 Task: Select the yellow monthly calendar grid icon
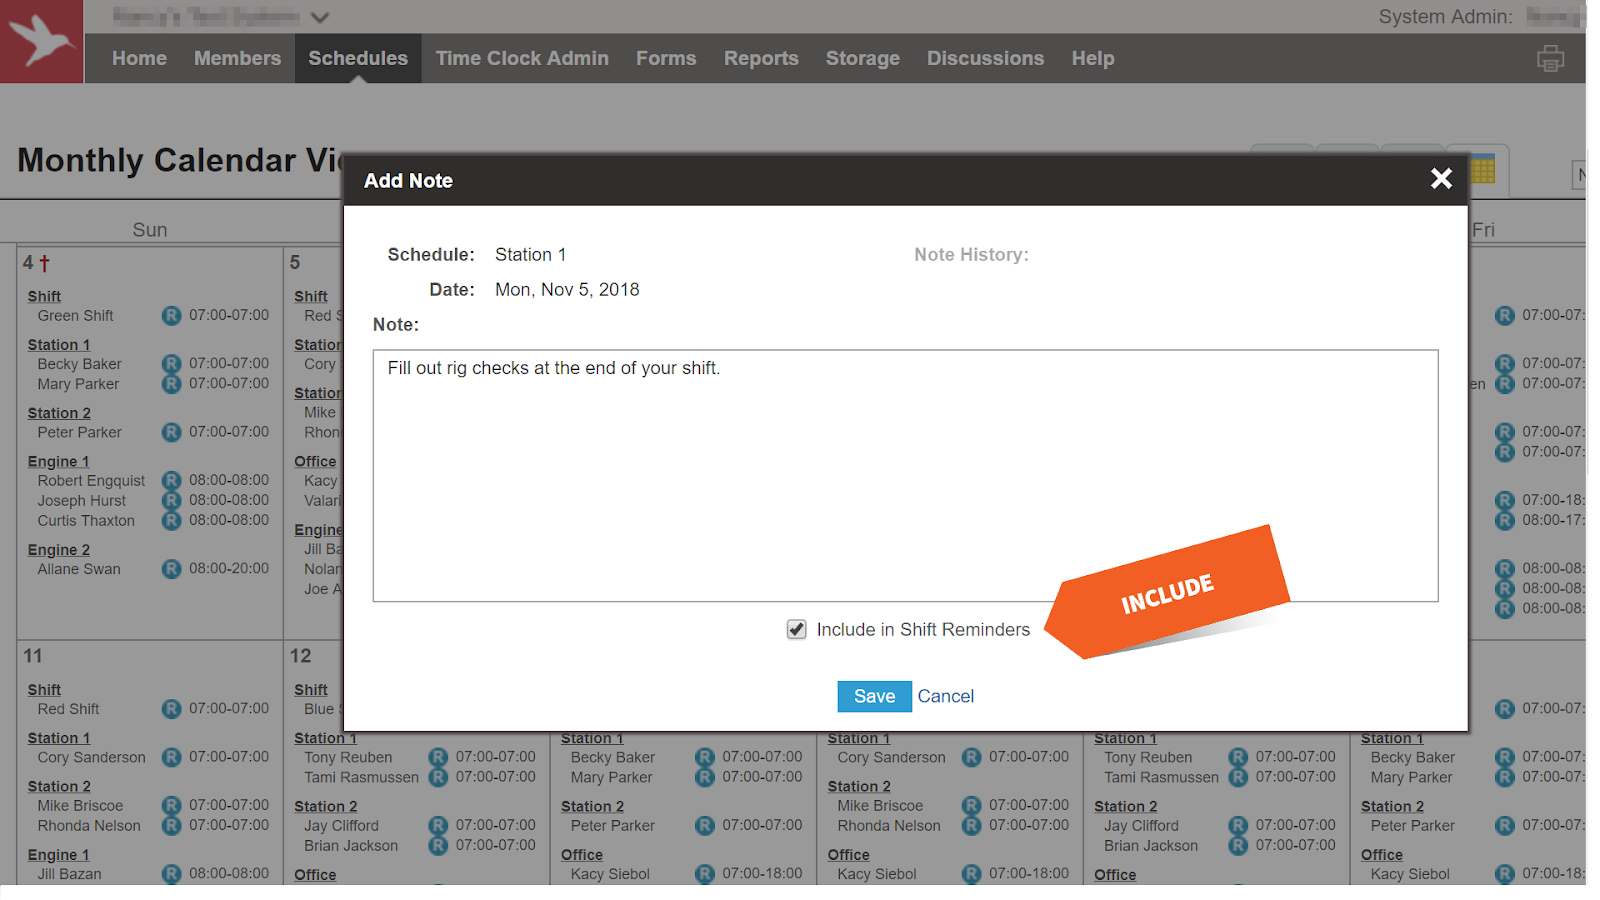(x=1482, y=170)
